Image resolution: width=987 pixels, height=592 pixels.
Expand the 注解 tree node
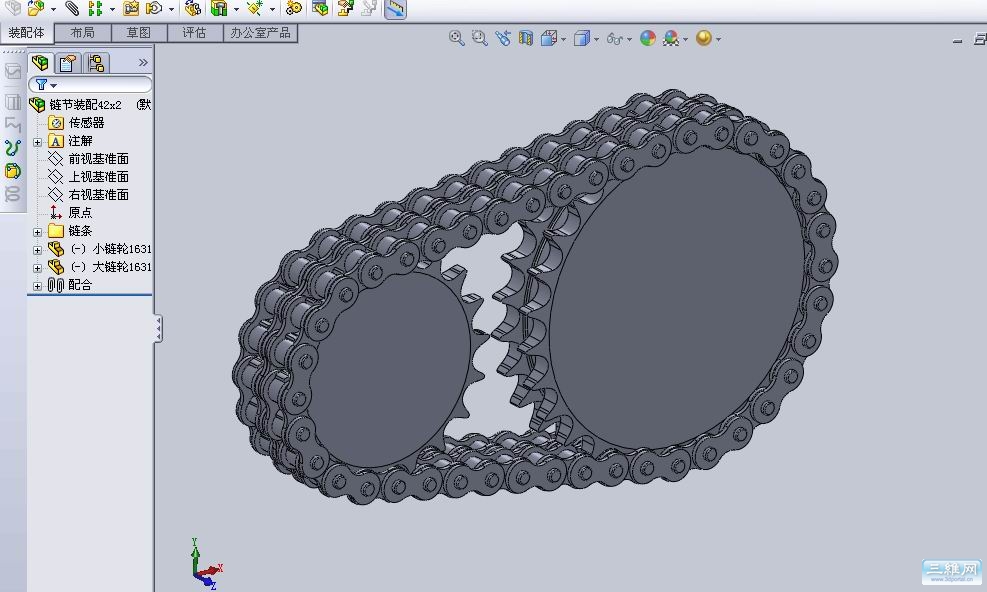click(37, 142)
